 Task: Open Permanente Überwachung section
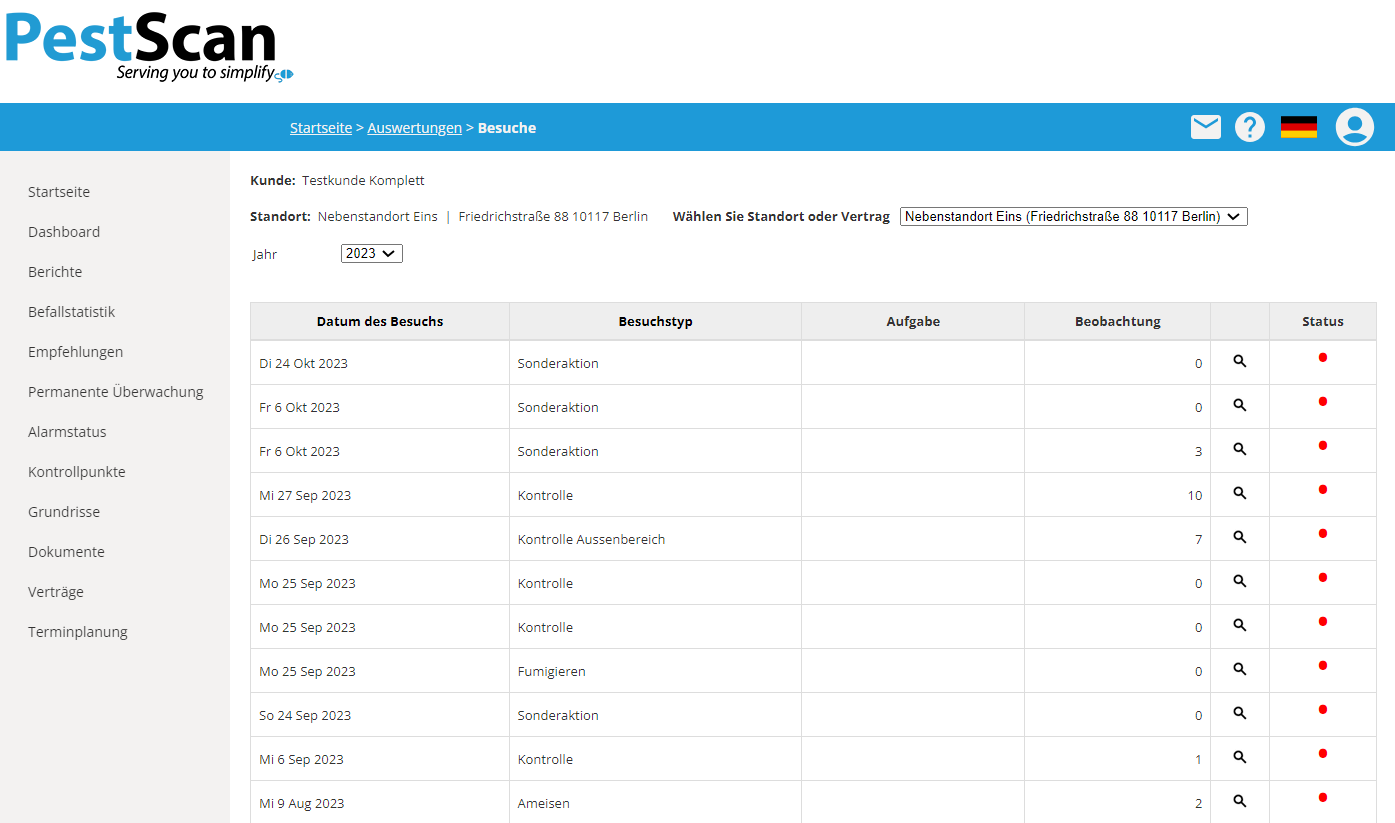[116, 392]
